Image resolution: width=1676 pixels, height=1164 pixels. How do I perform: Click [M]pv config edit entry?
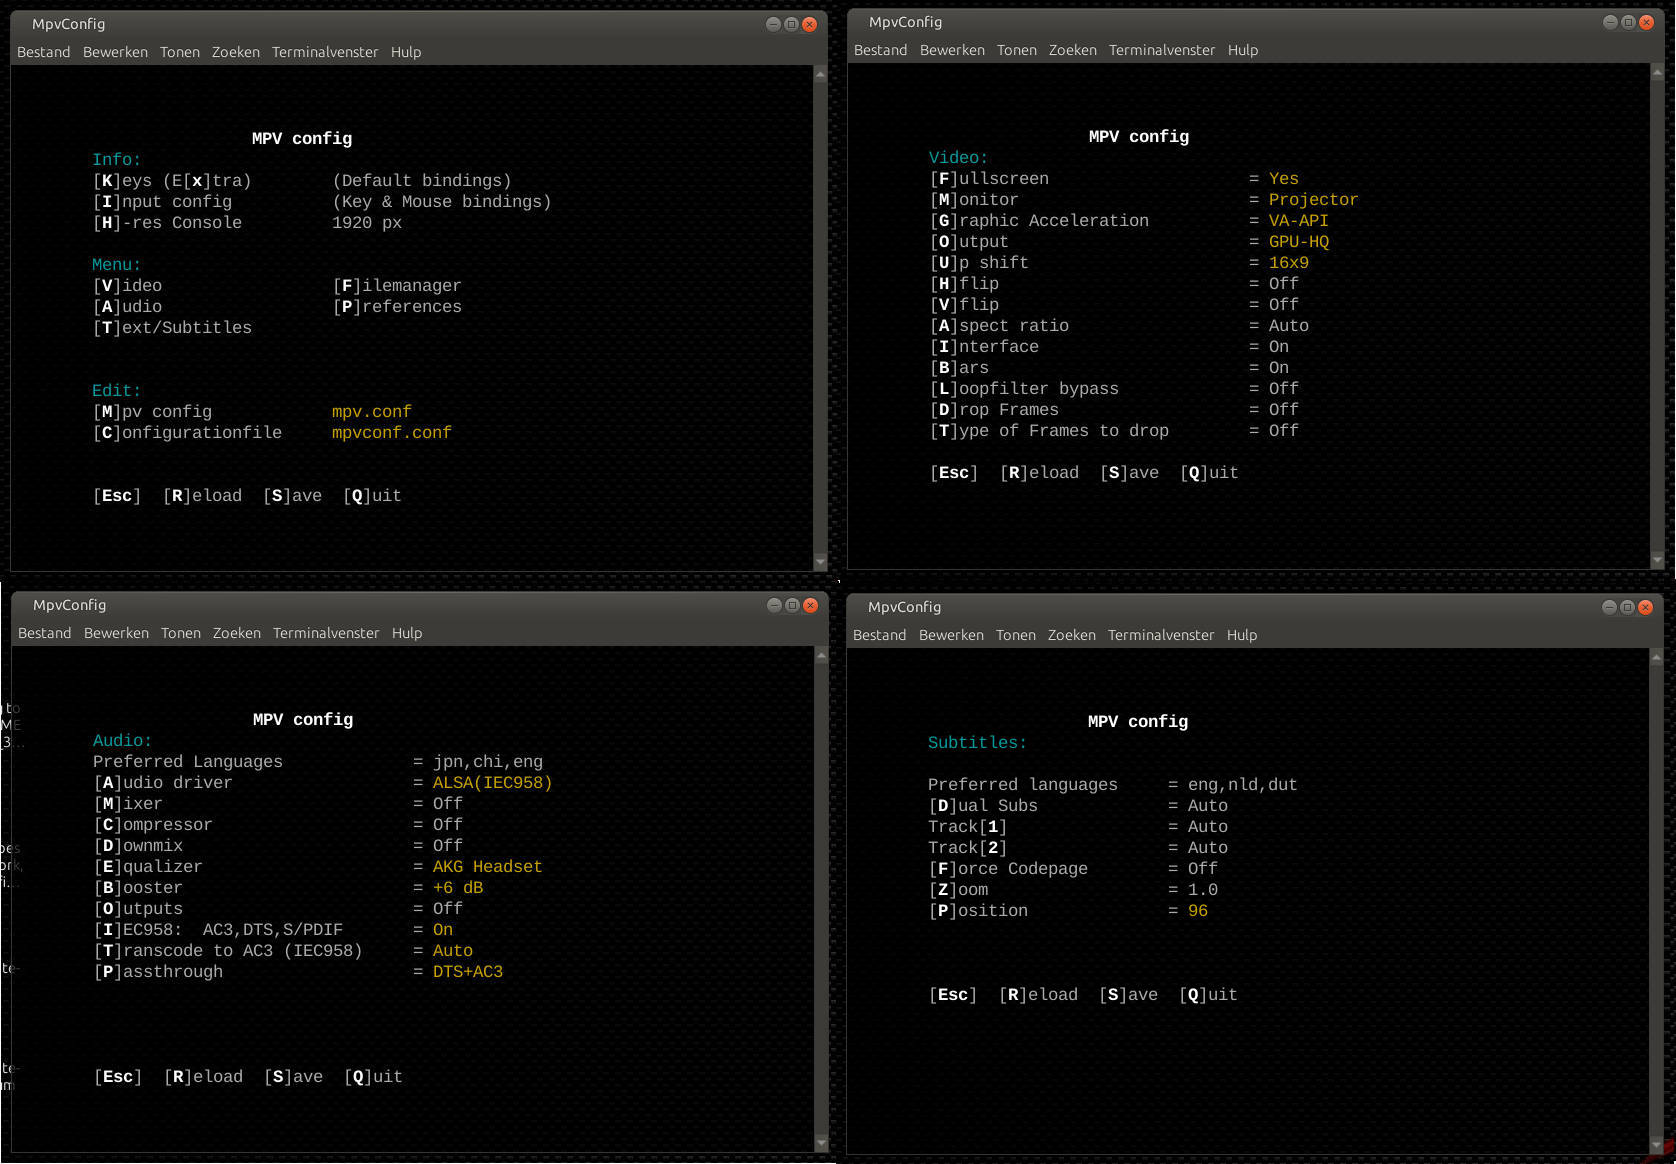[x=152, y=412]
